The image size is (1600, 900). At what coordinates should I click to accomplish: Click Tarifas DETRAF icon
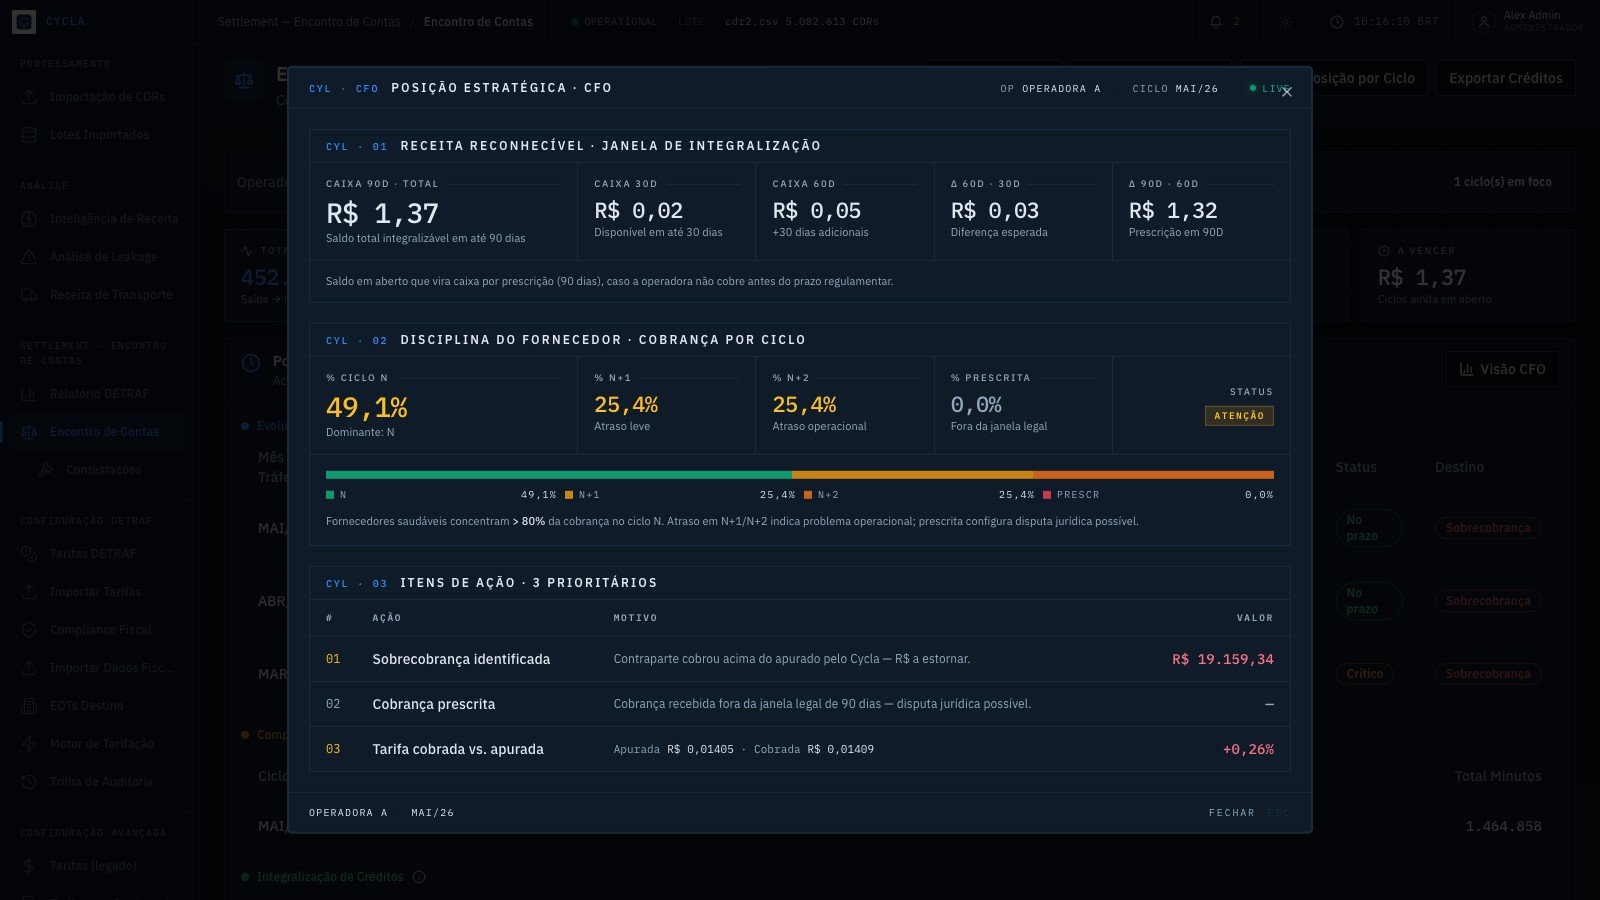click(x=30, y=554)
